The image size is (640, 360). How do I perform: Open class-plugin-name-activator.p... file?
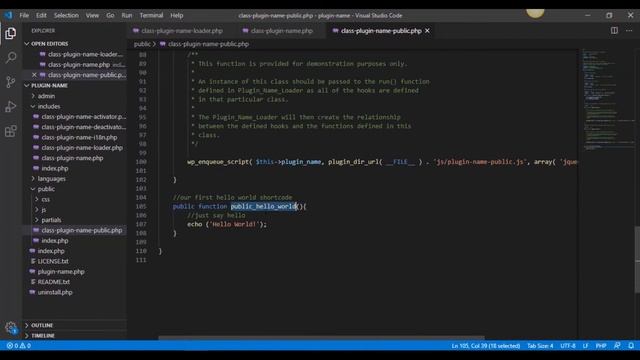coord(84,116)
